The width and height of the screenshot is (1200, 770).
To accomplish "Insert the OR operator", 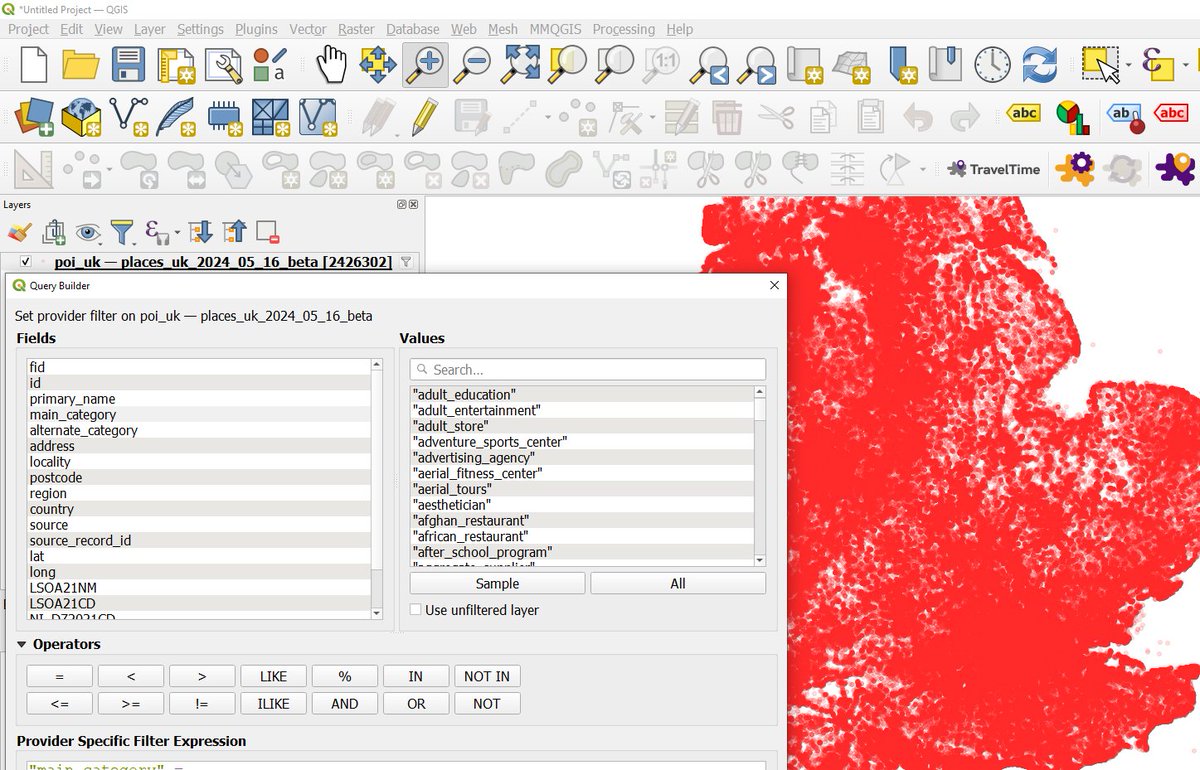I will (416, 703).
